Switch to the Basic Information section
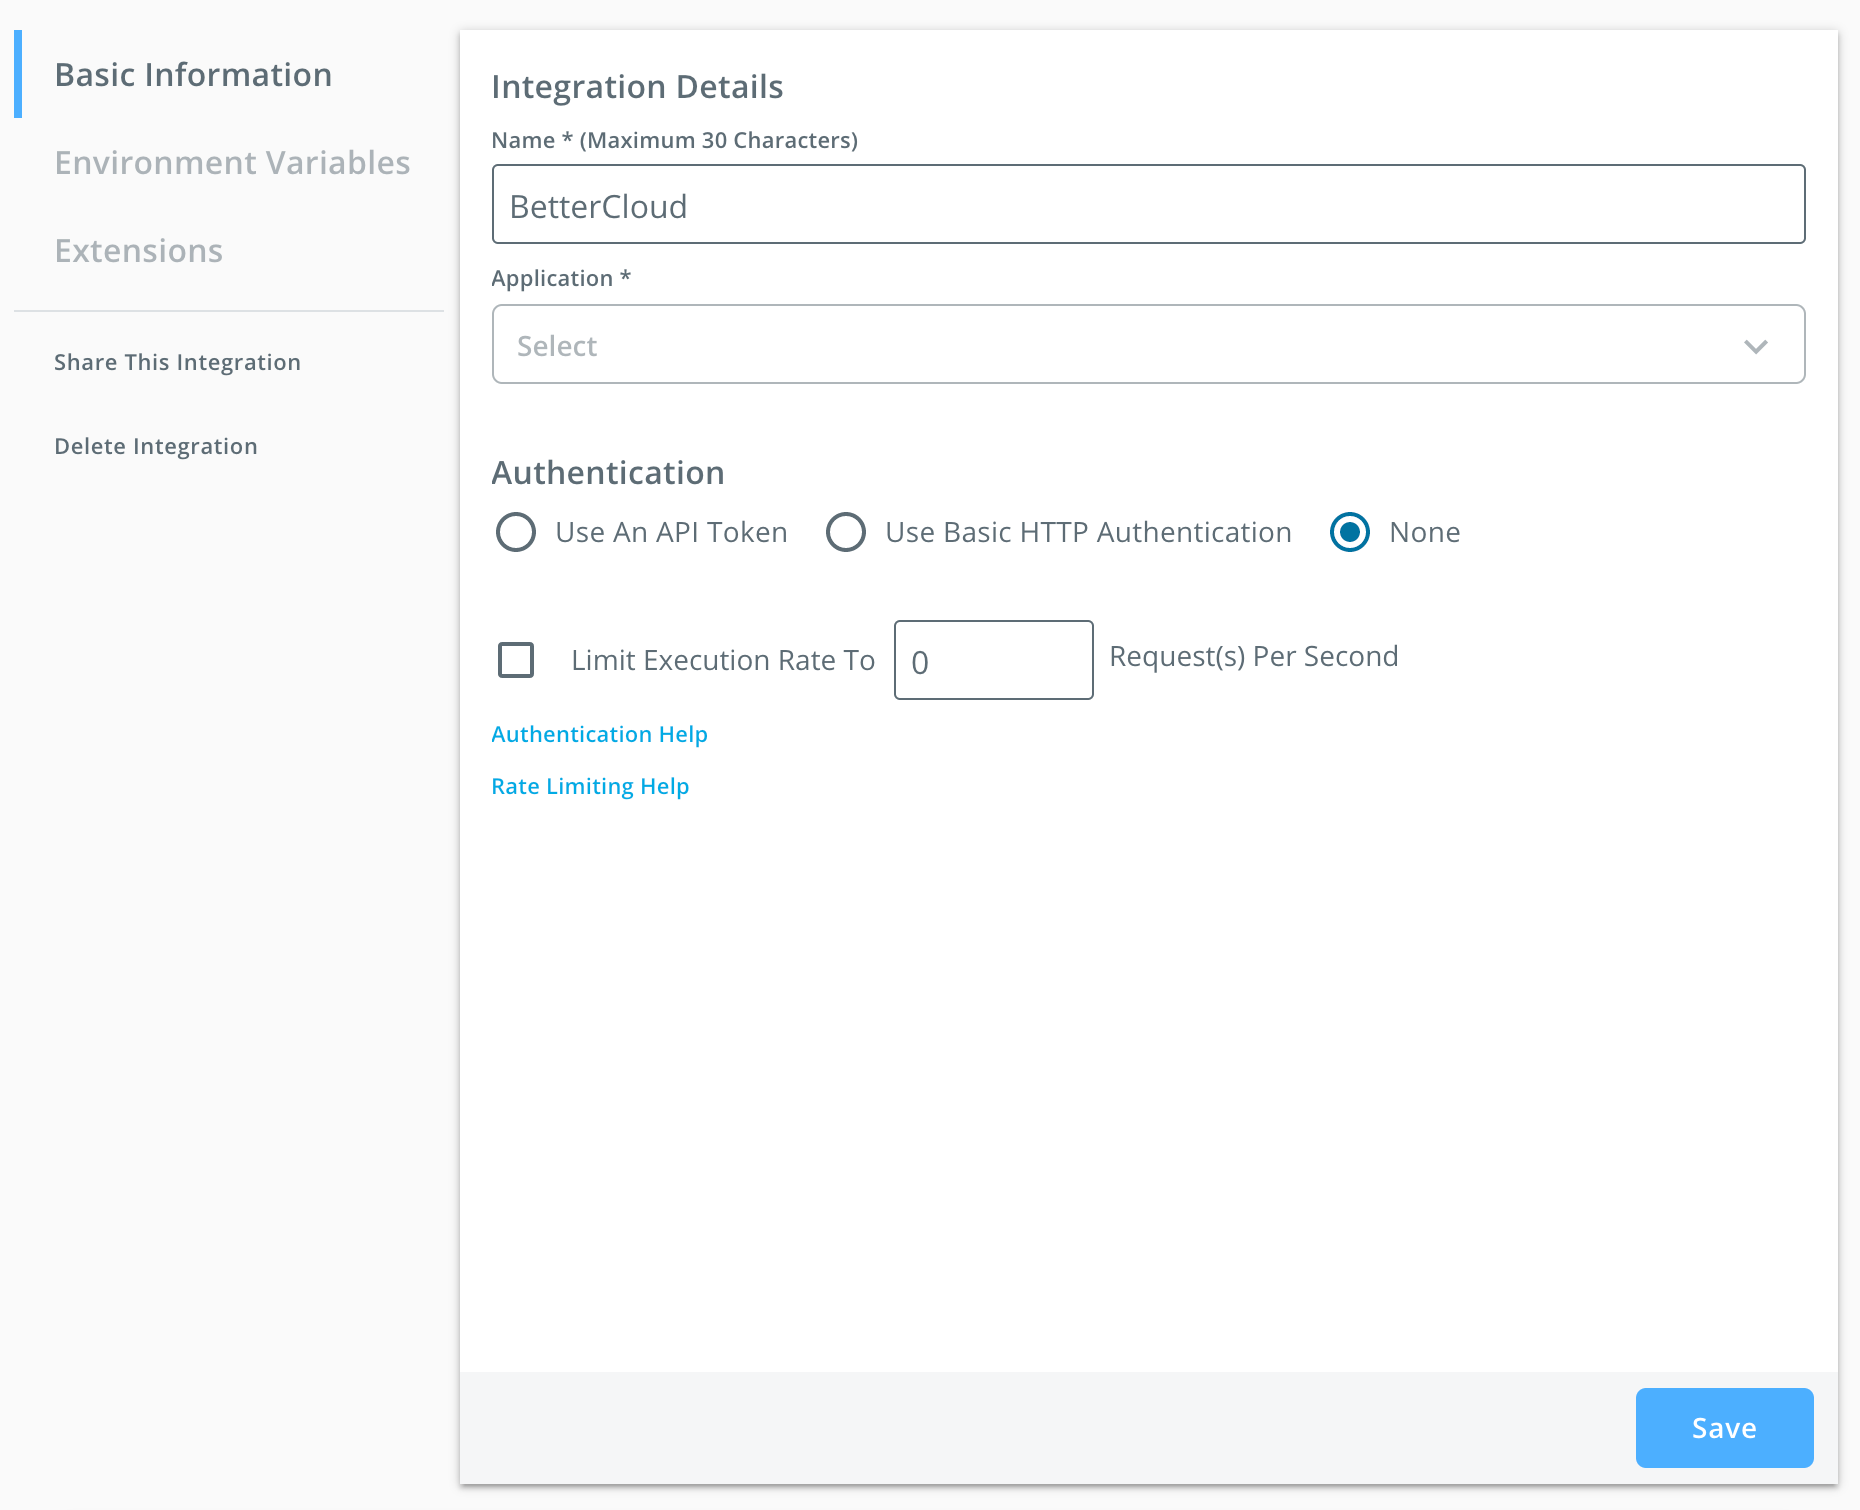Viewport: 1860px width, 1510px height. (x=193, y=74)
